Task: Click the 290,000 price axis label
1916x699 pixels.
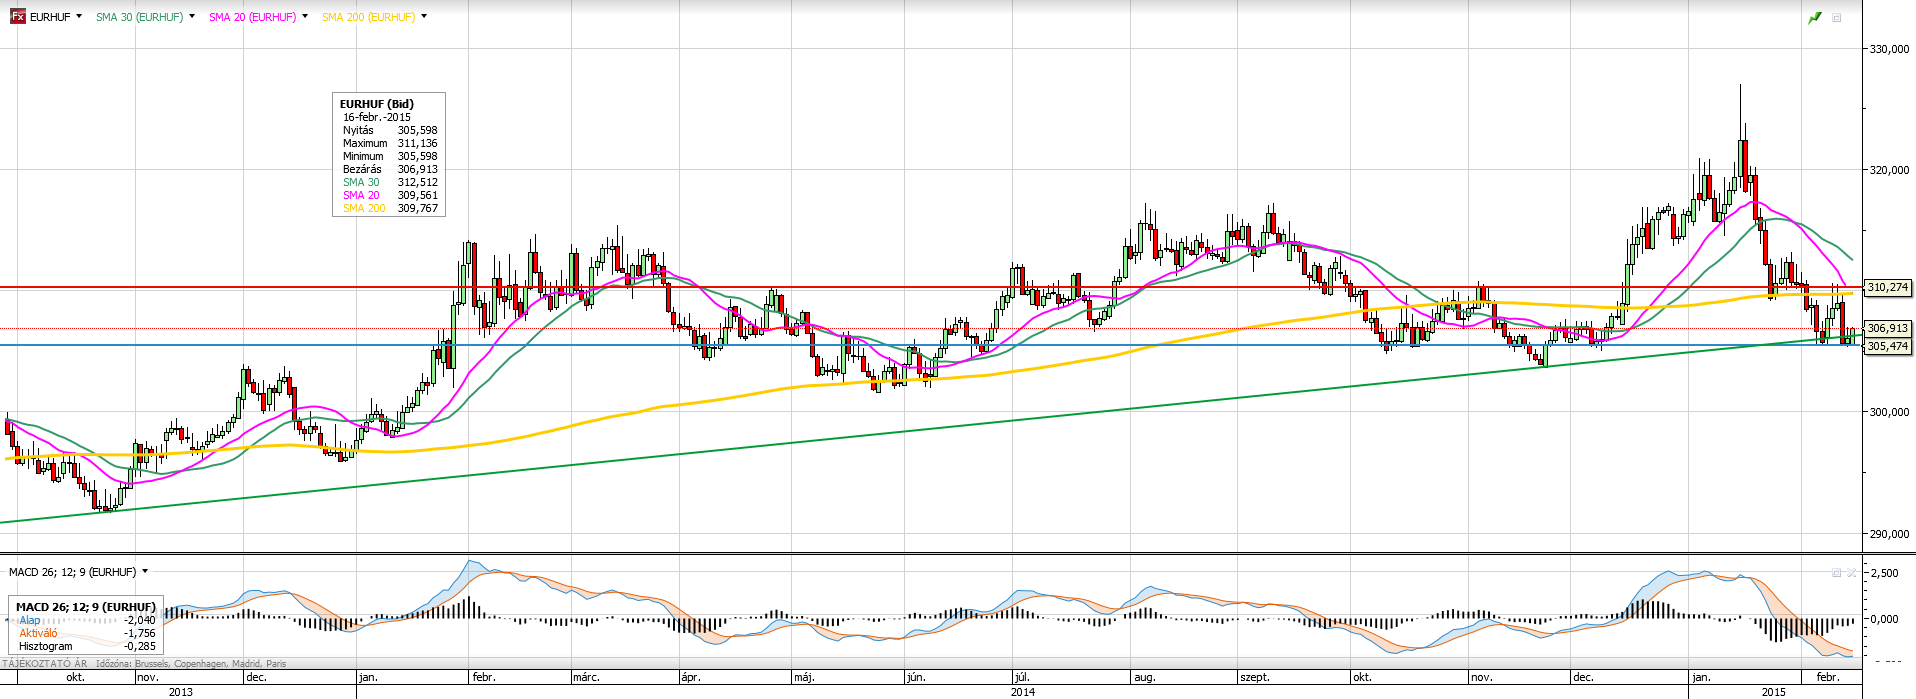Action: pyautogui.click(x=1889, y=534)
